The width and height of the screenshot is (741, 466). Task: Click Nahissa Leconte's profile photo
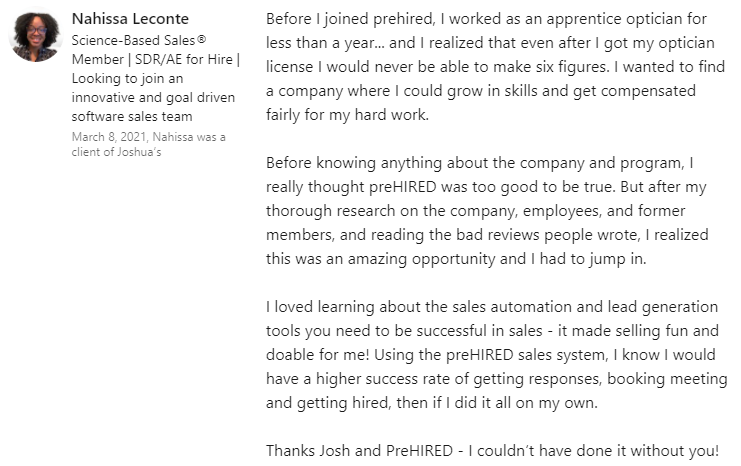[34, 38]
